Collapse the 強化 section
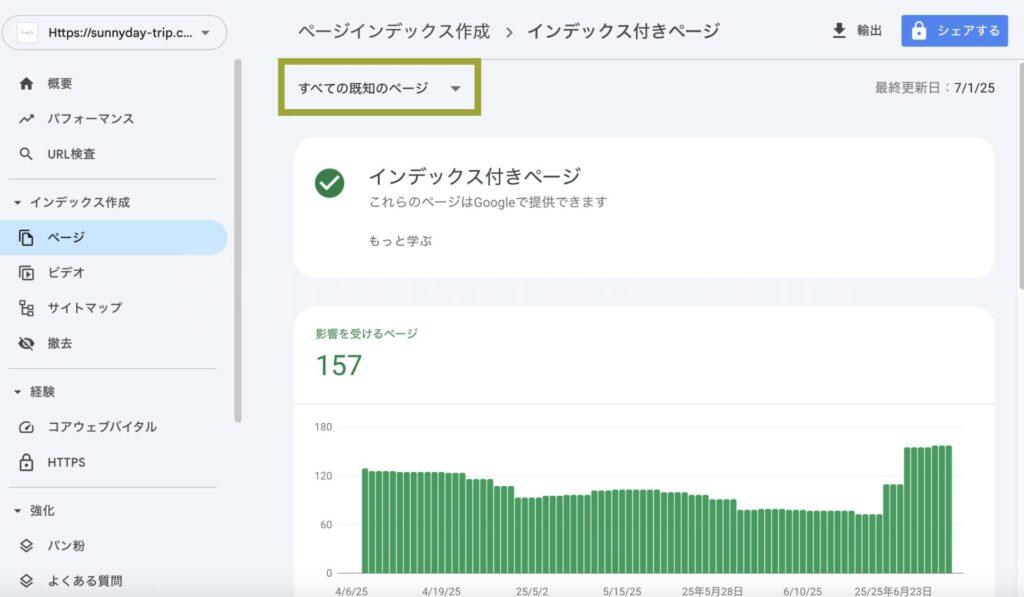Screen dimensions: 1024x597 pos(18,511)
